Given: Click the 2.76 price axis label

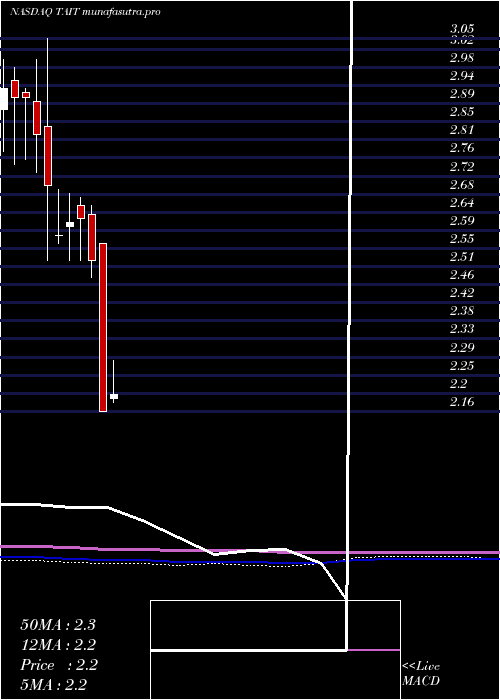Looking at the screenshot, I should (462, 148).
